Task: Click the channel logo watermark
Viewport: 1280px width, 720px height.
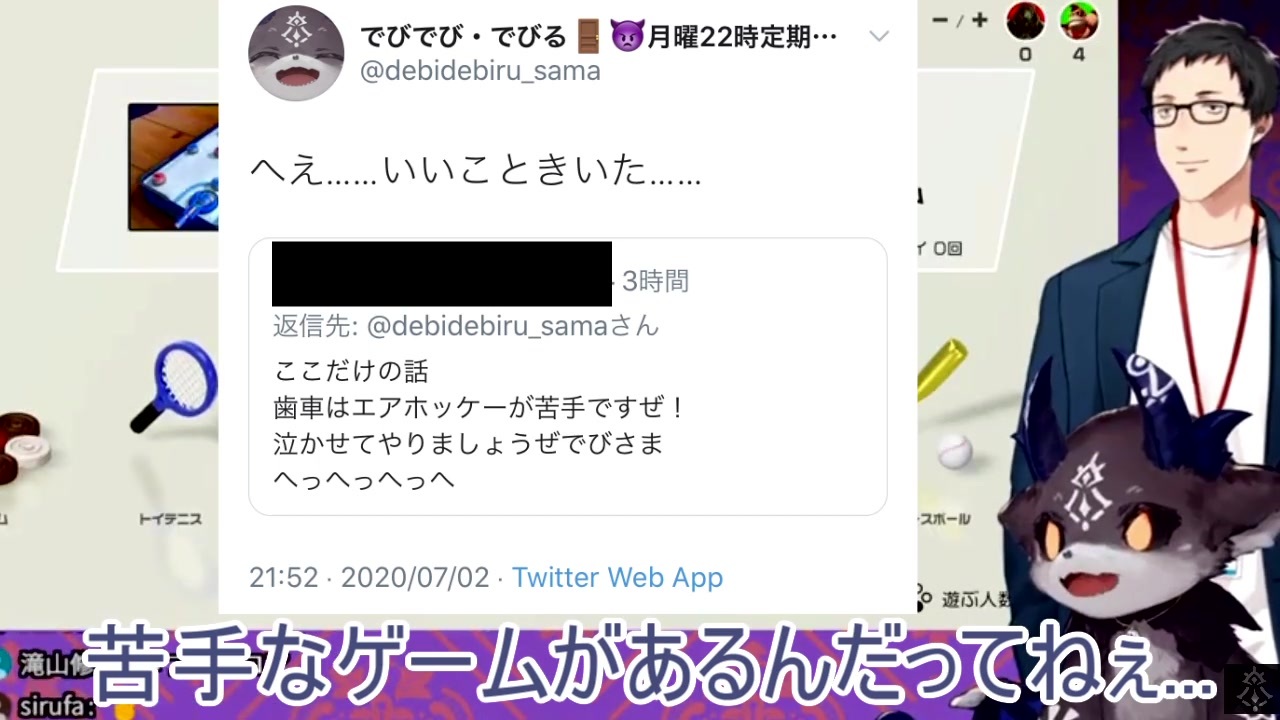Action: click(1251, 690)
